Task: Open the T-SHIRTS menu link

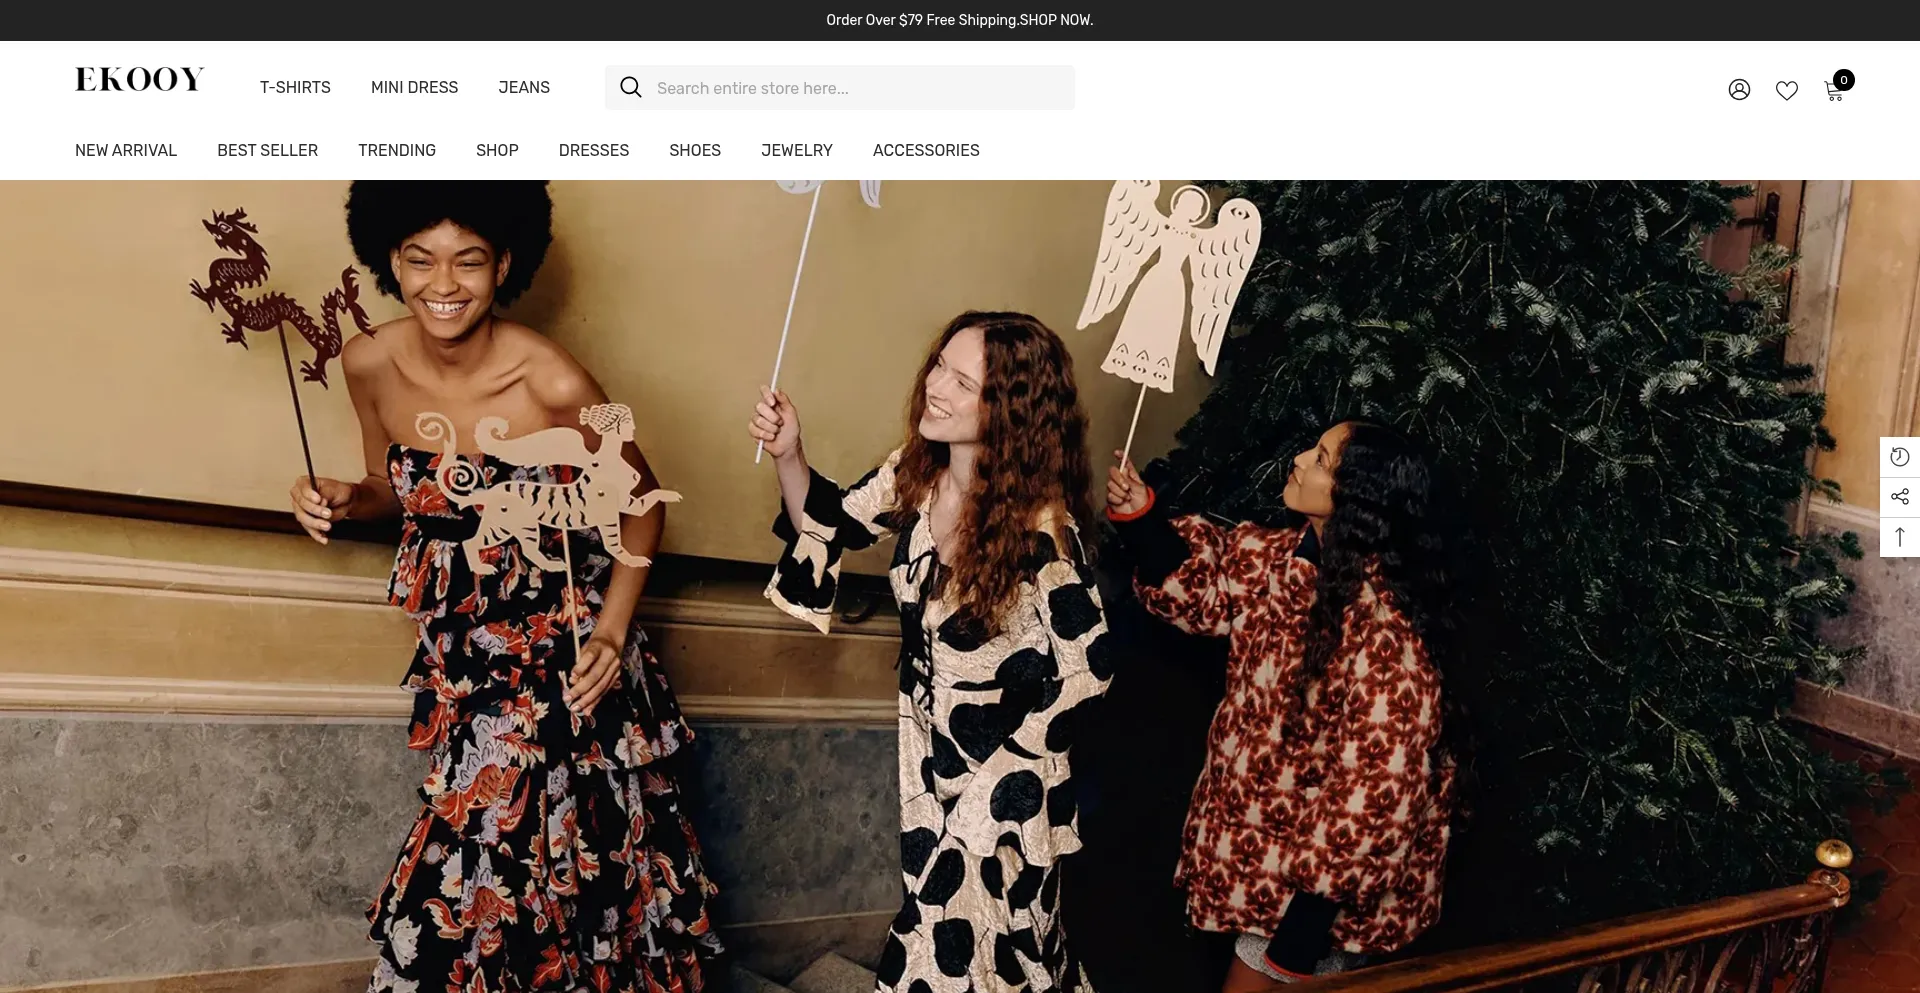Action: click(x=295, y=88)
